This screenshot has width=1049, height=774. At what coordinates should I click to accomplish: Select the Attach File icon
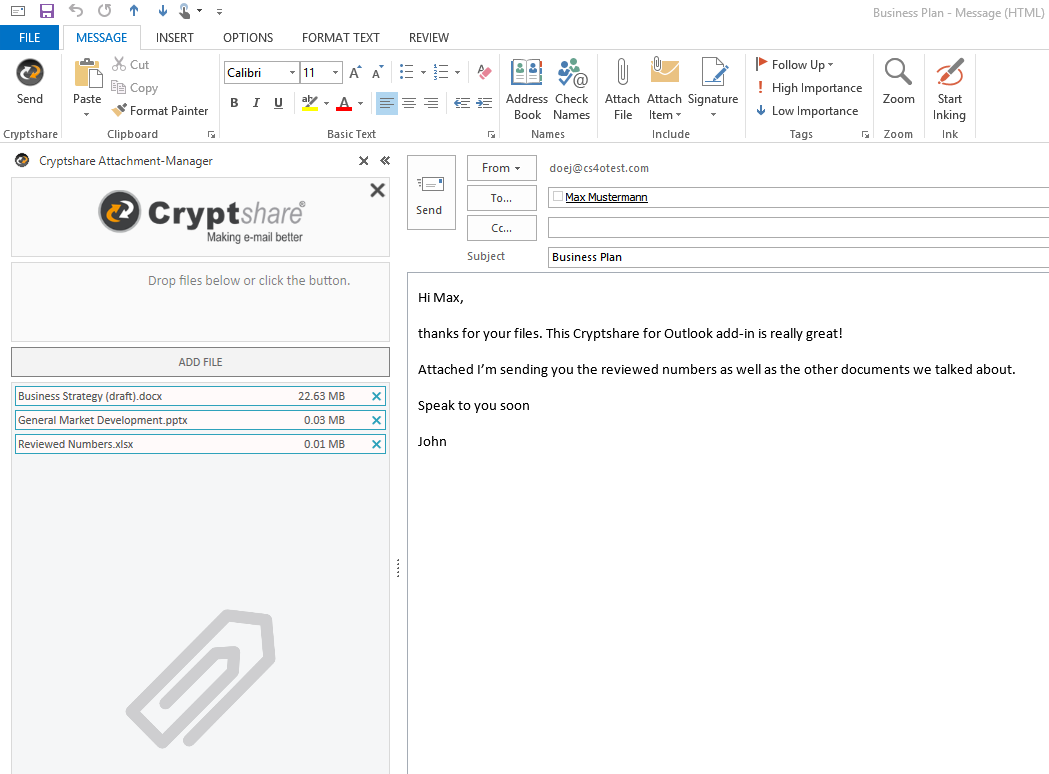pyautogui.click(x=622, y=88)
